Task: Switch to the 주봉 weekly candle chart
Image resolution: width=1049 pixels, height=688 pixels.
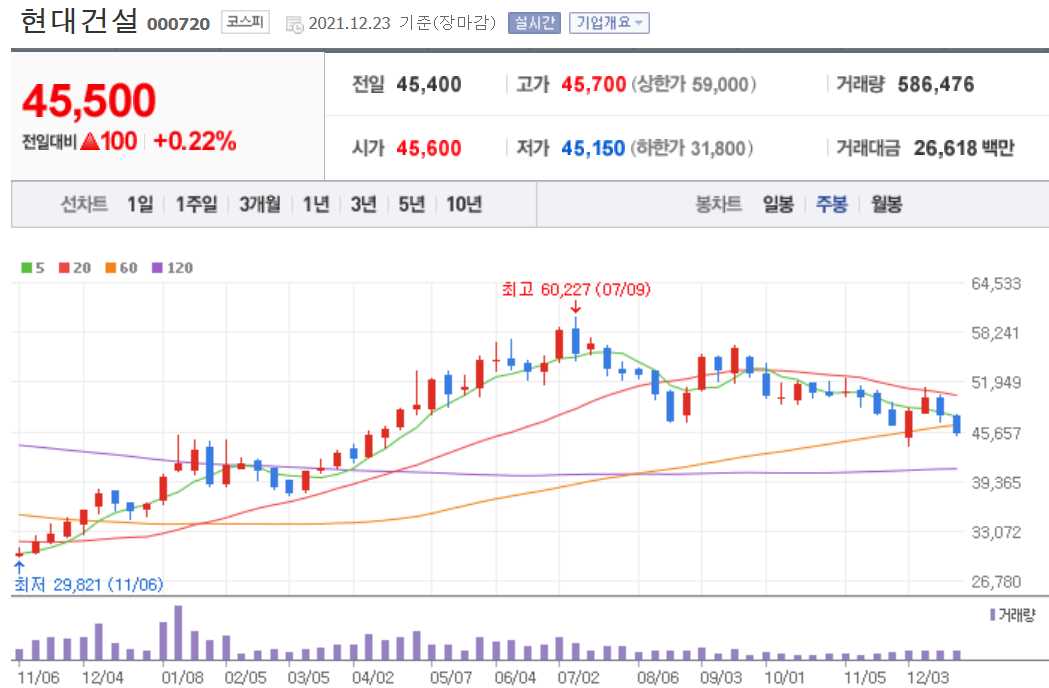Action: click(832, 203)
